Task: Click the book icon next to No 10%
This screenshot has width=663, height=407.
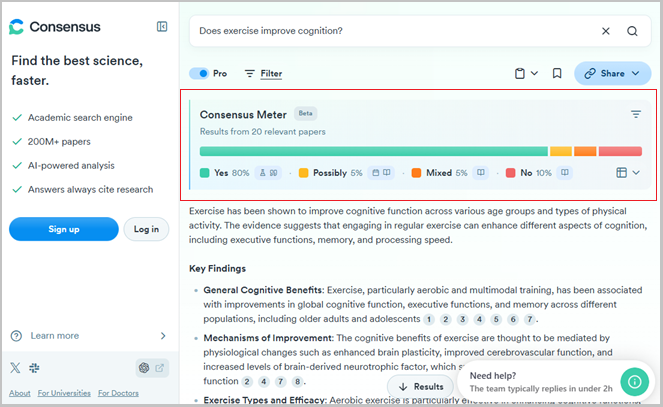Action: 564,173
